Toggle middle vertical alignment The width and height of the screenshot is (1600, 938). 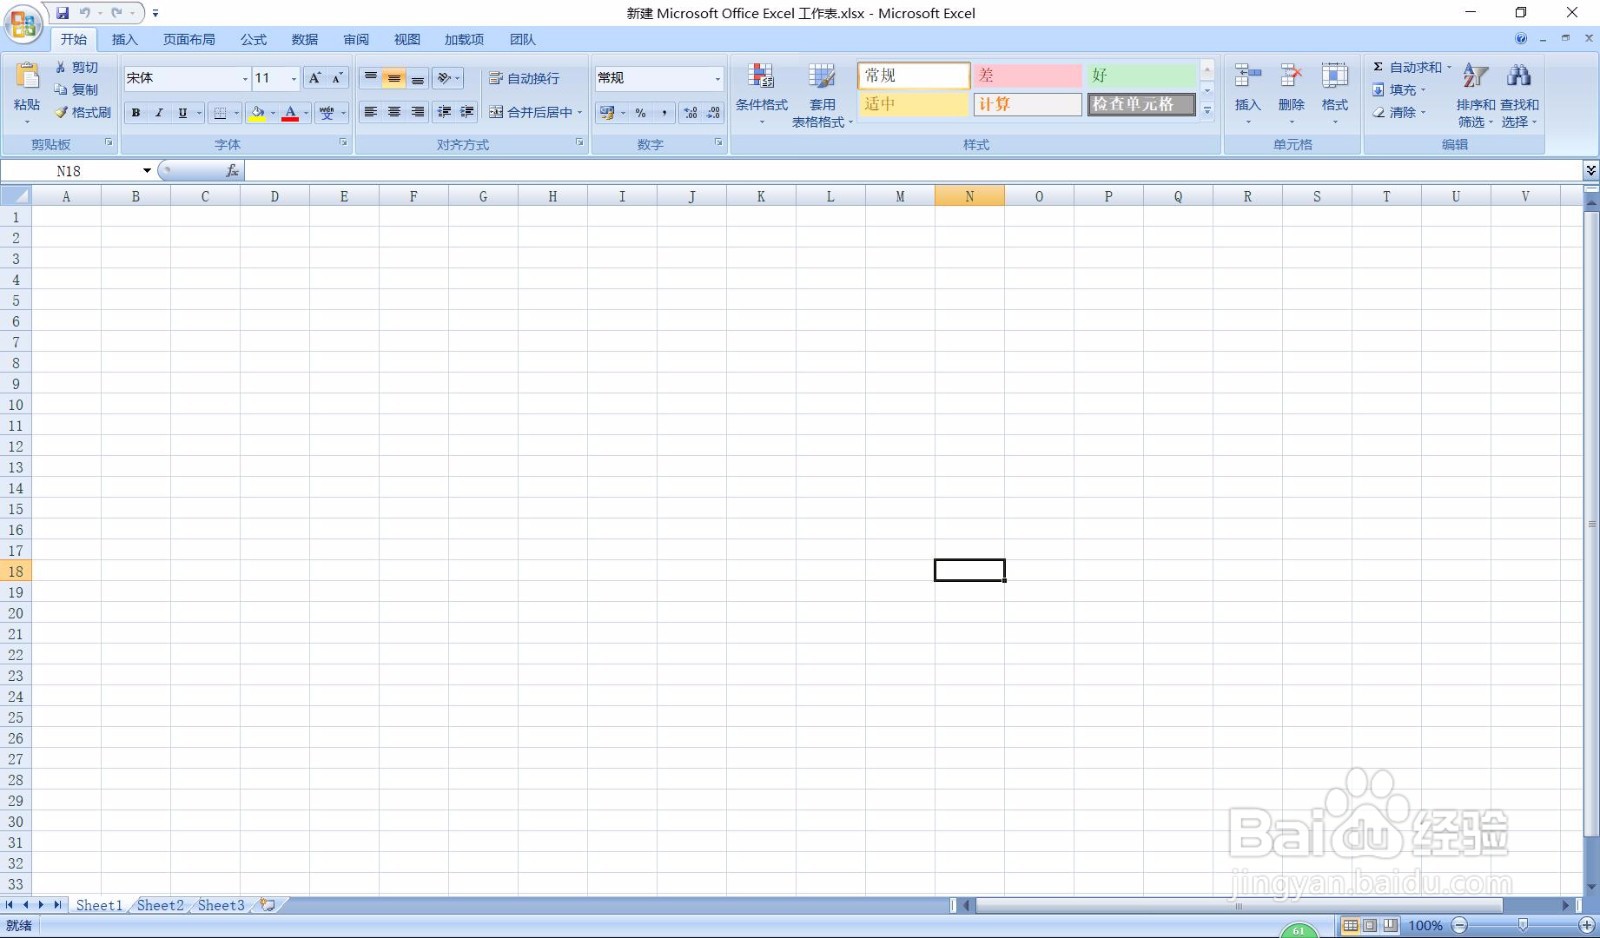tap(394, 78)
